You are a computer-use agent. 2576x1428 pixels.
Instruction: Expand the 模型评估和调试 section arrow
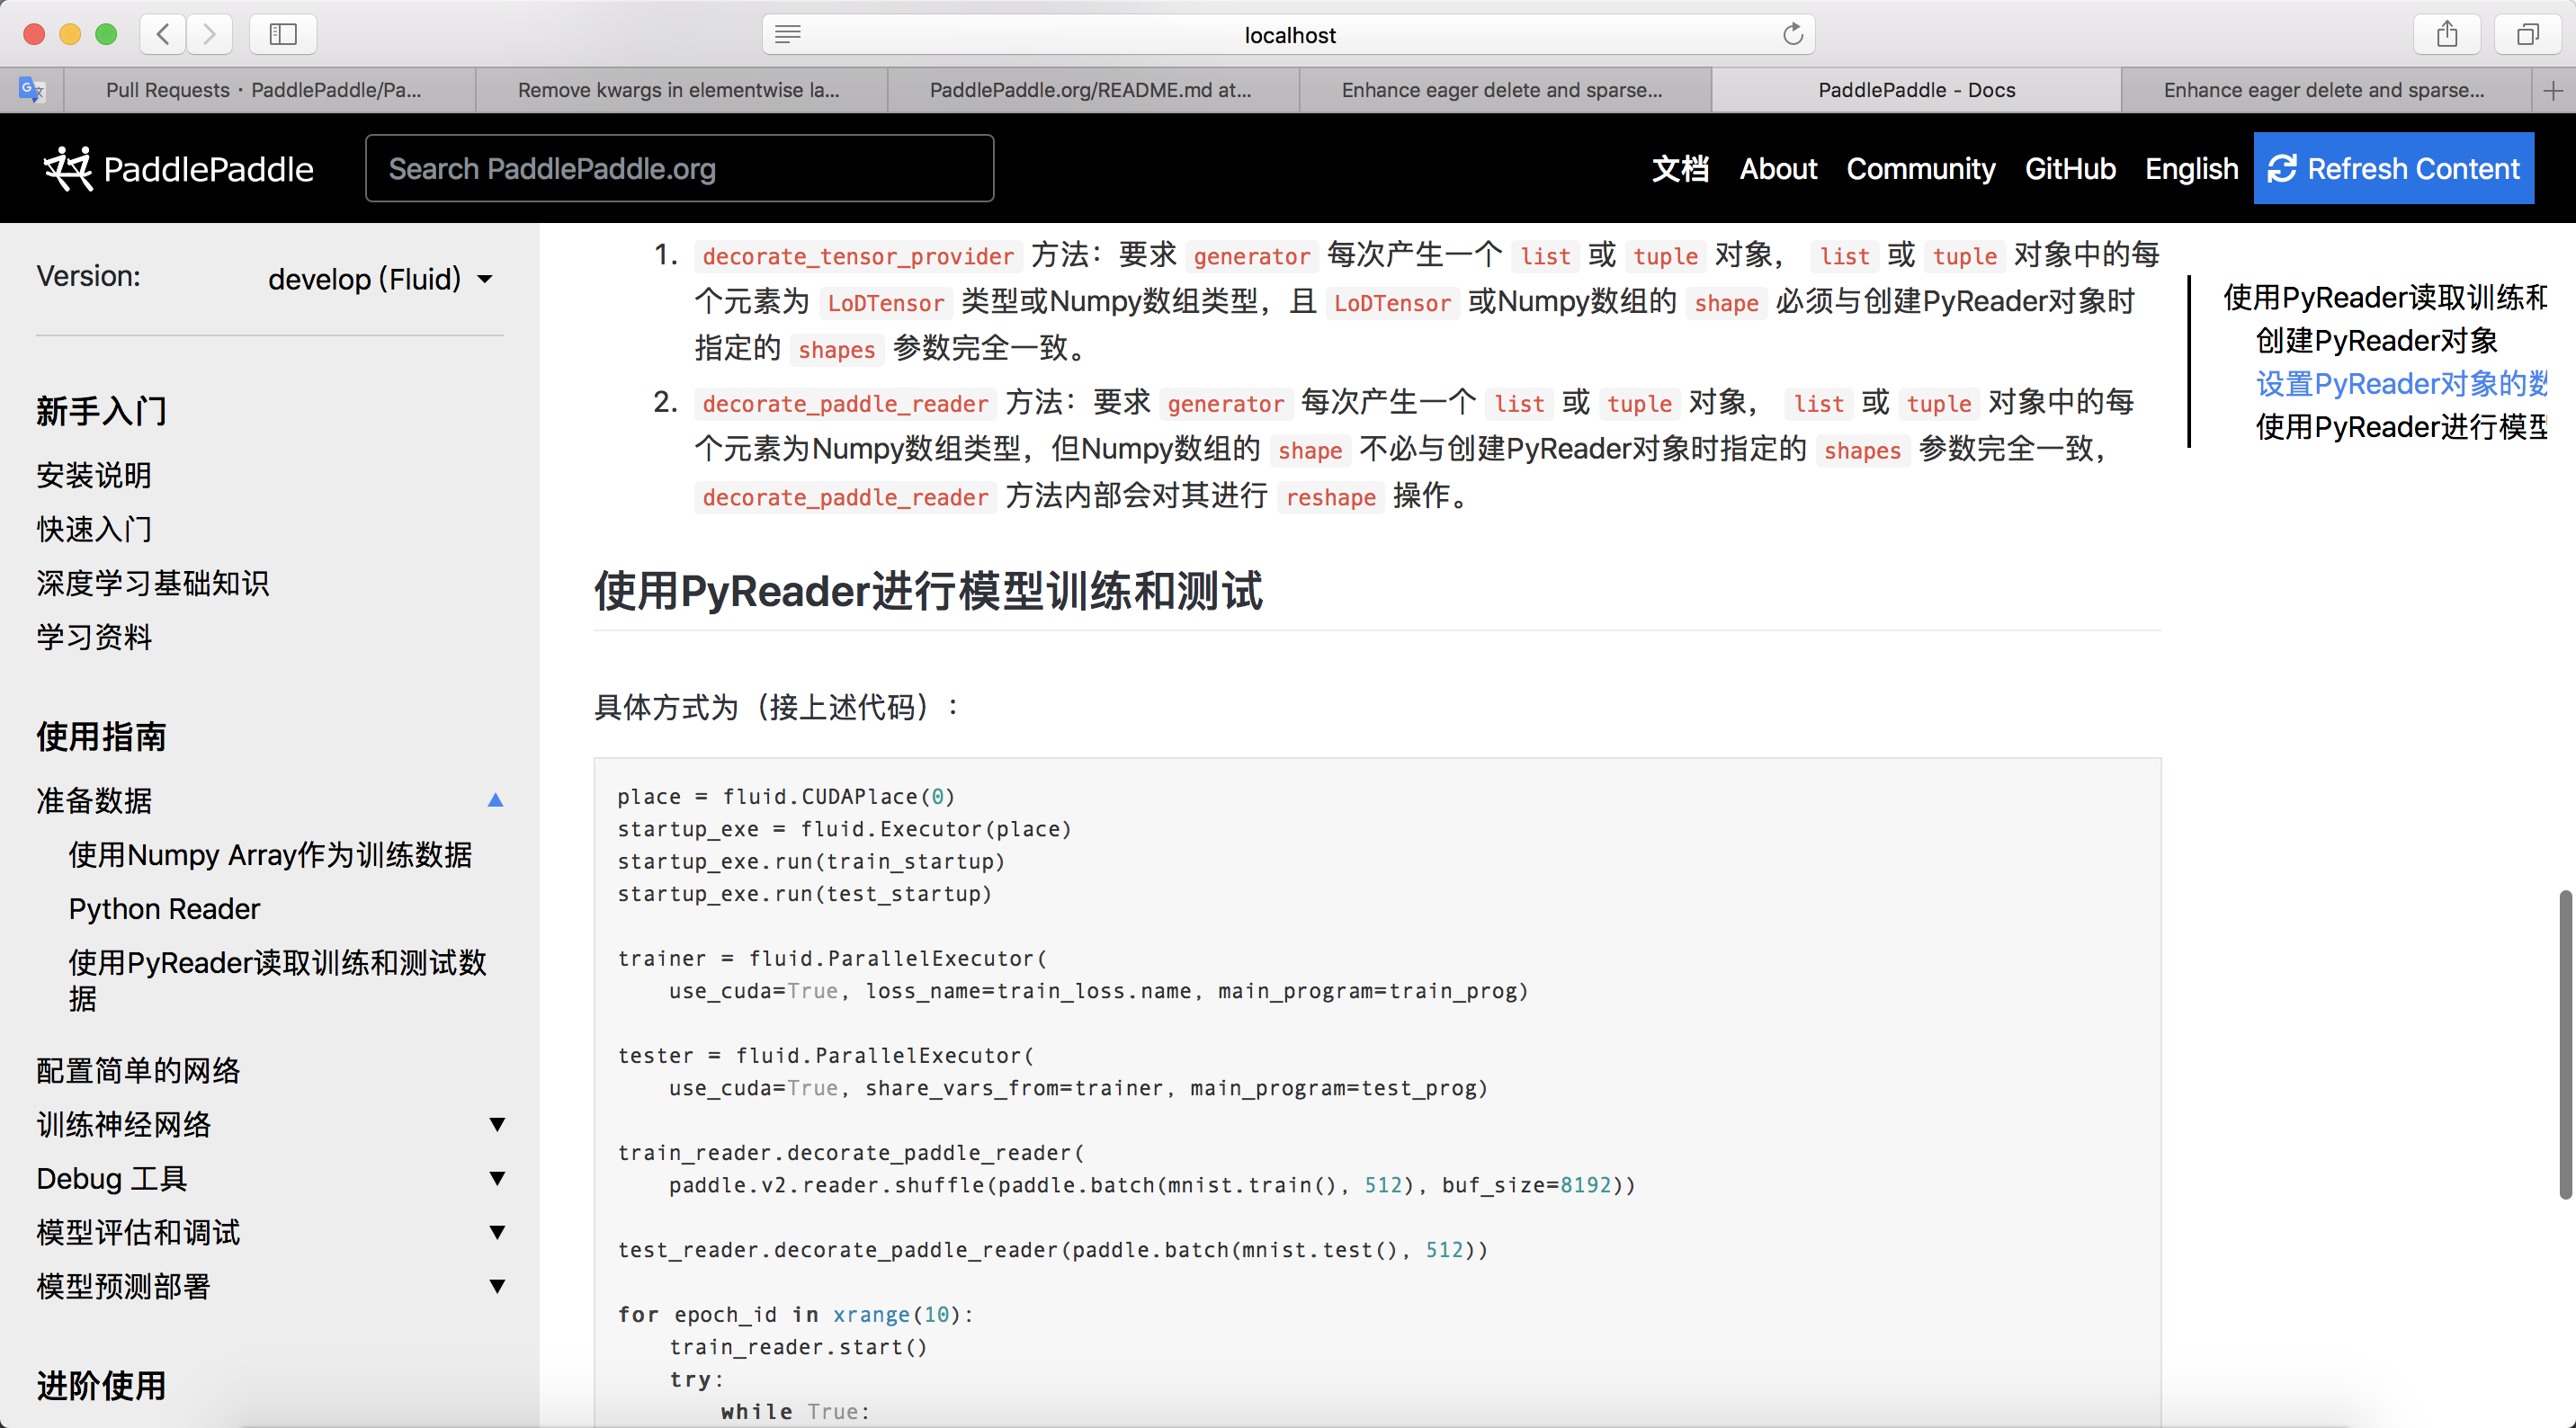(x=496, y=1232)
